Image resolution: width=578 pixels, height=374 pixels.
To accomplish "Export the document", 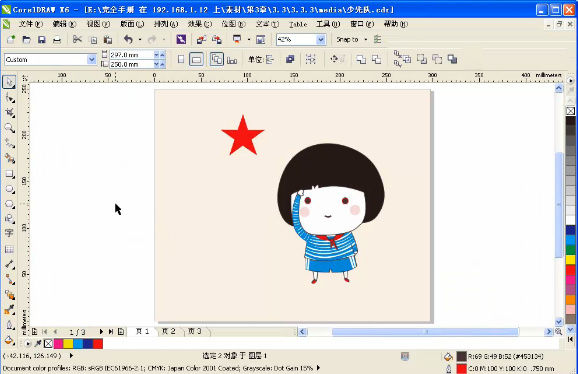I will (217, 39).
